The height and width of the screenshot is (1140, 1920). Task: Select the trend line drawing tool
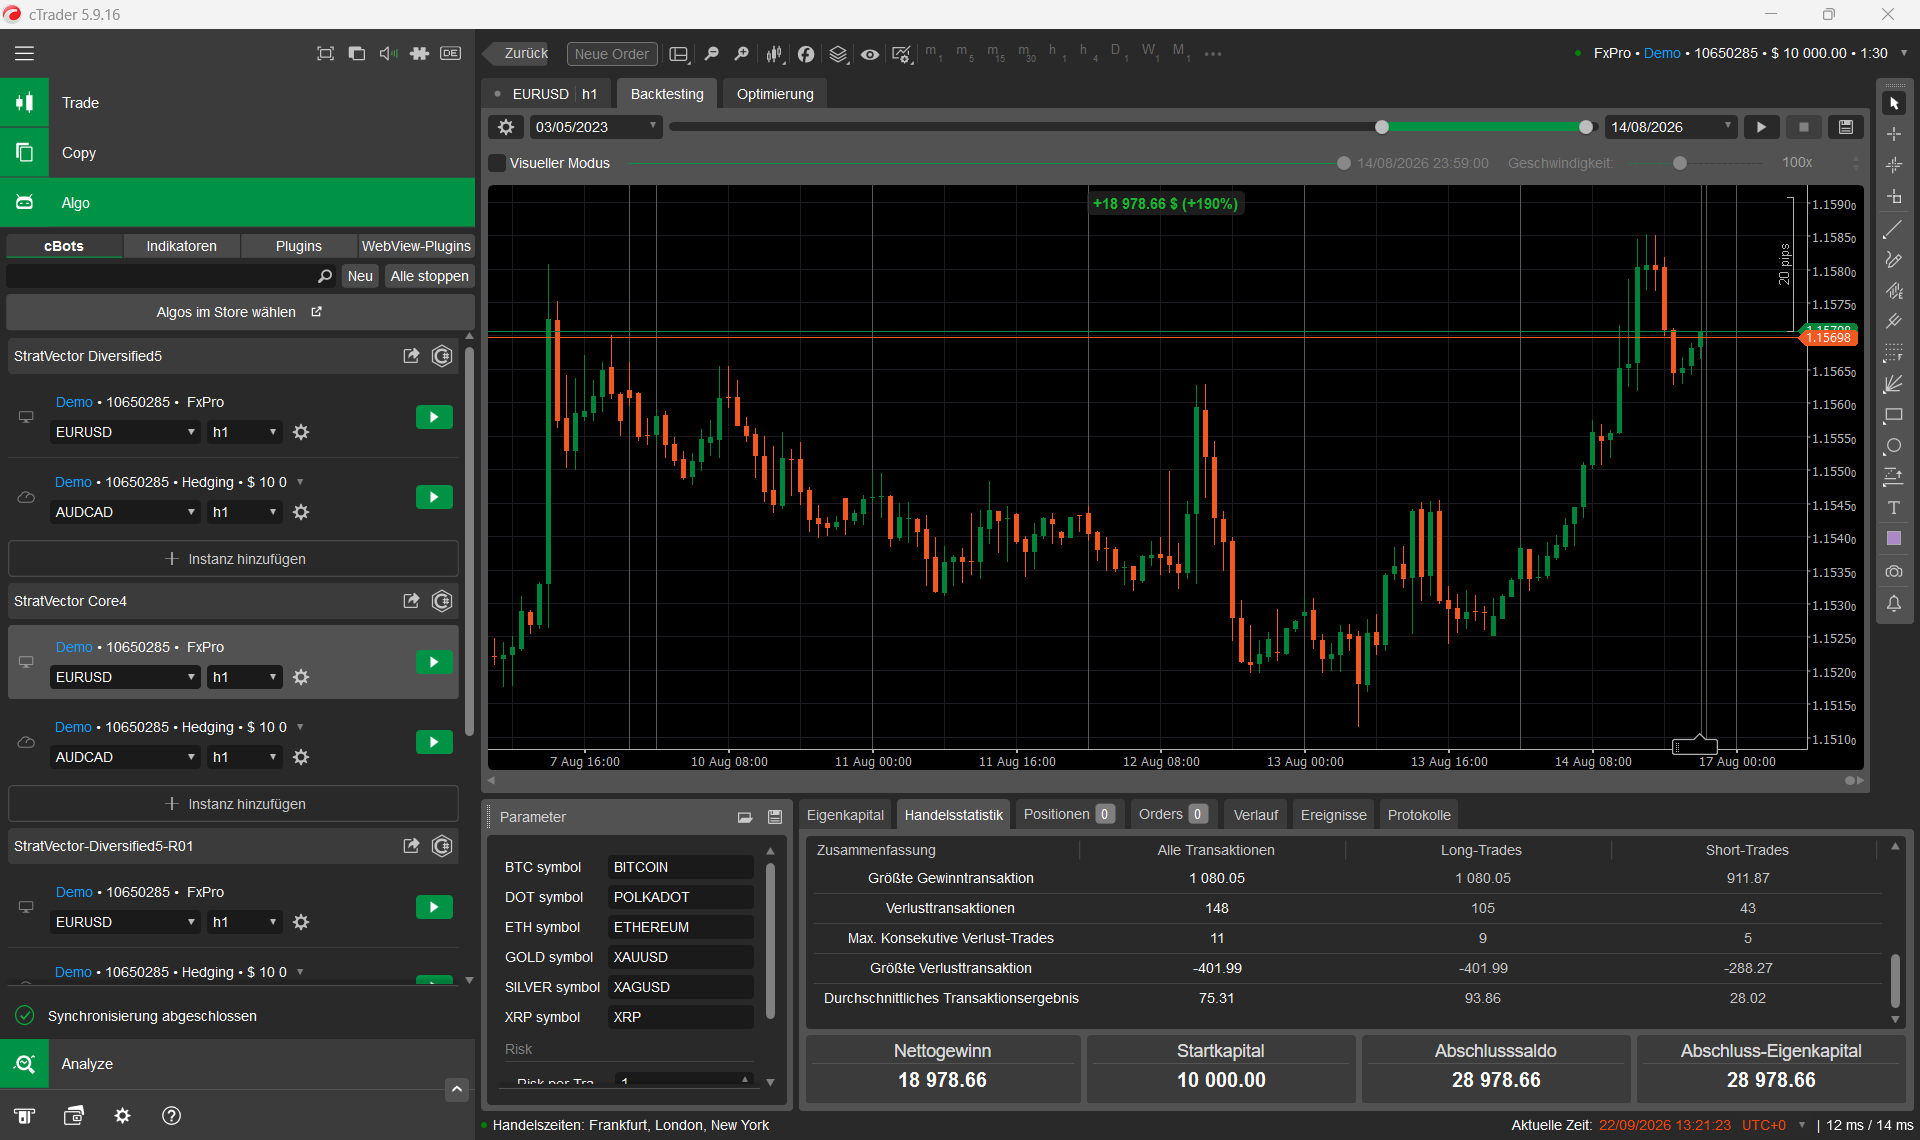pos(1894,229)
